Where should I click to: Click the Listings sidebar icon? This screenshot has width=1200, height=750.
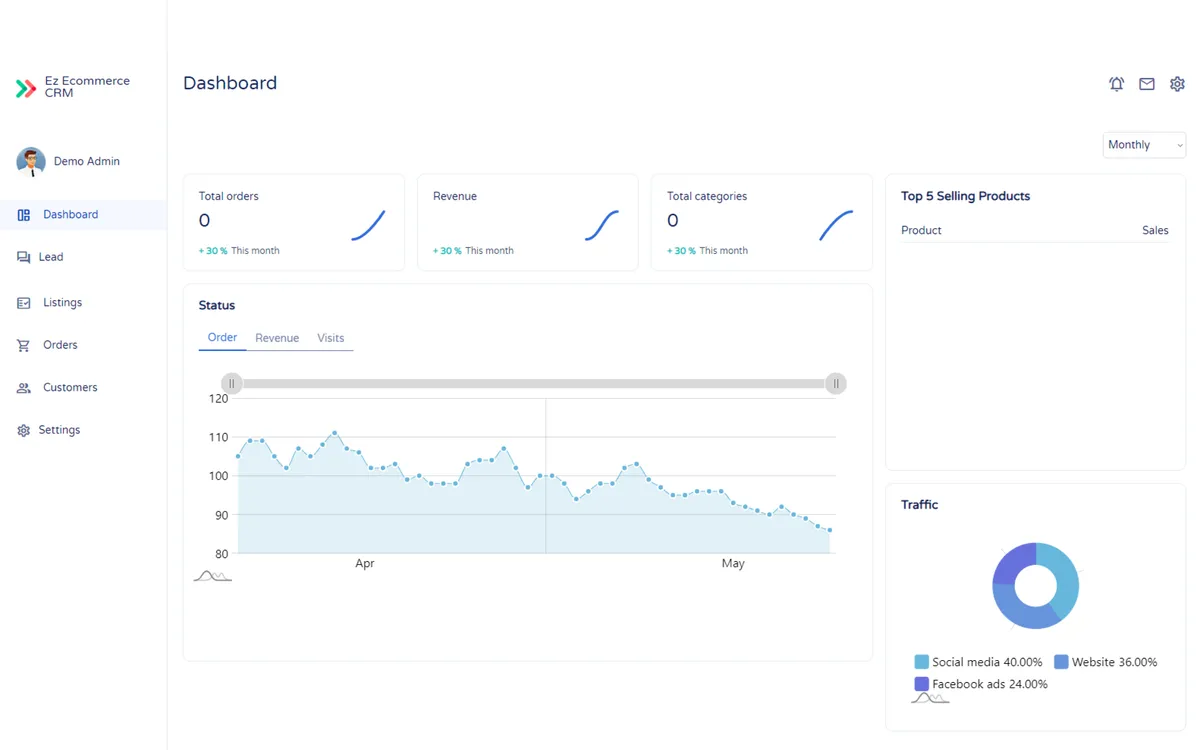point(24,302)
